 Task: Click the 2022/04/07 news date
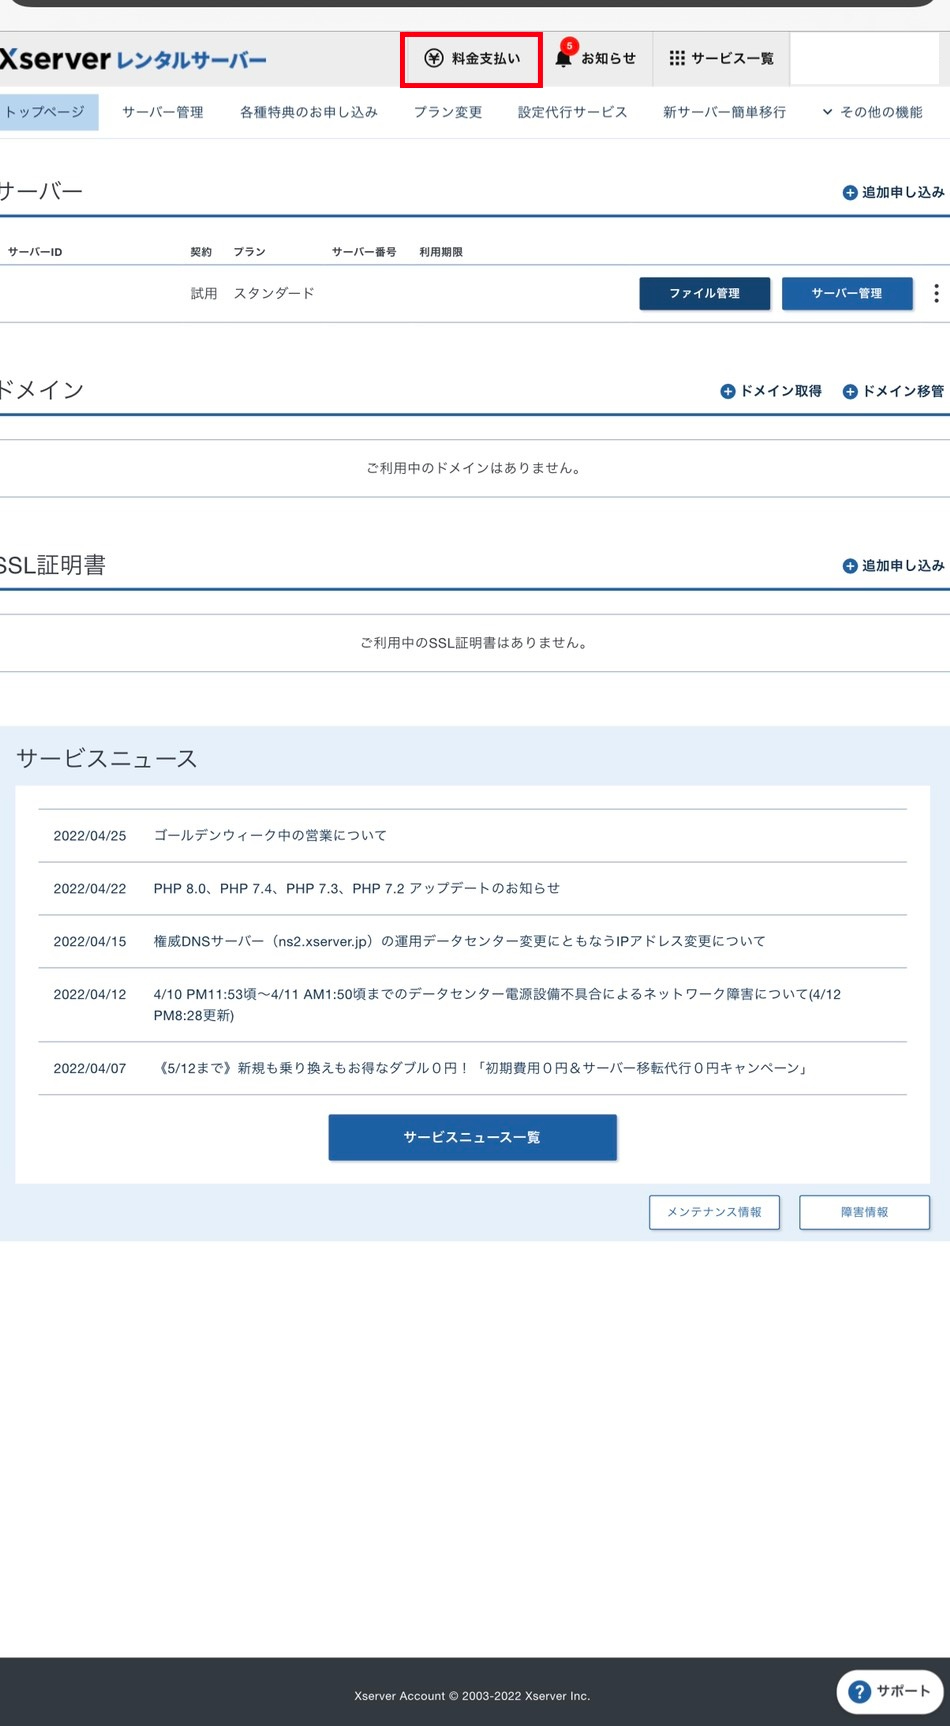(x=90, y=1069)
